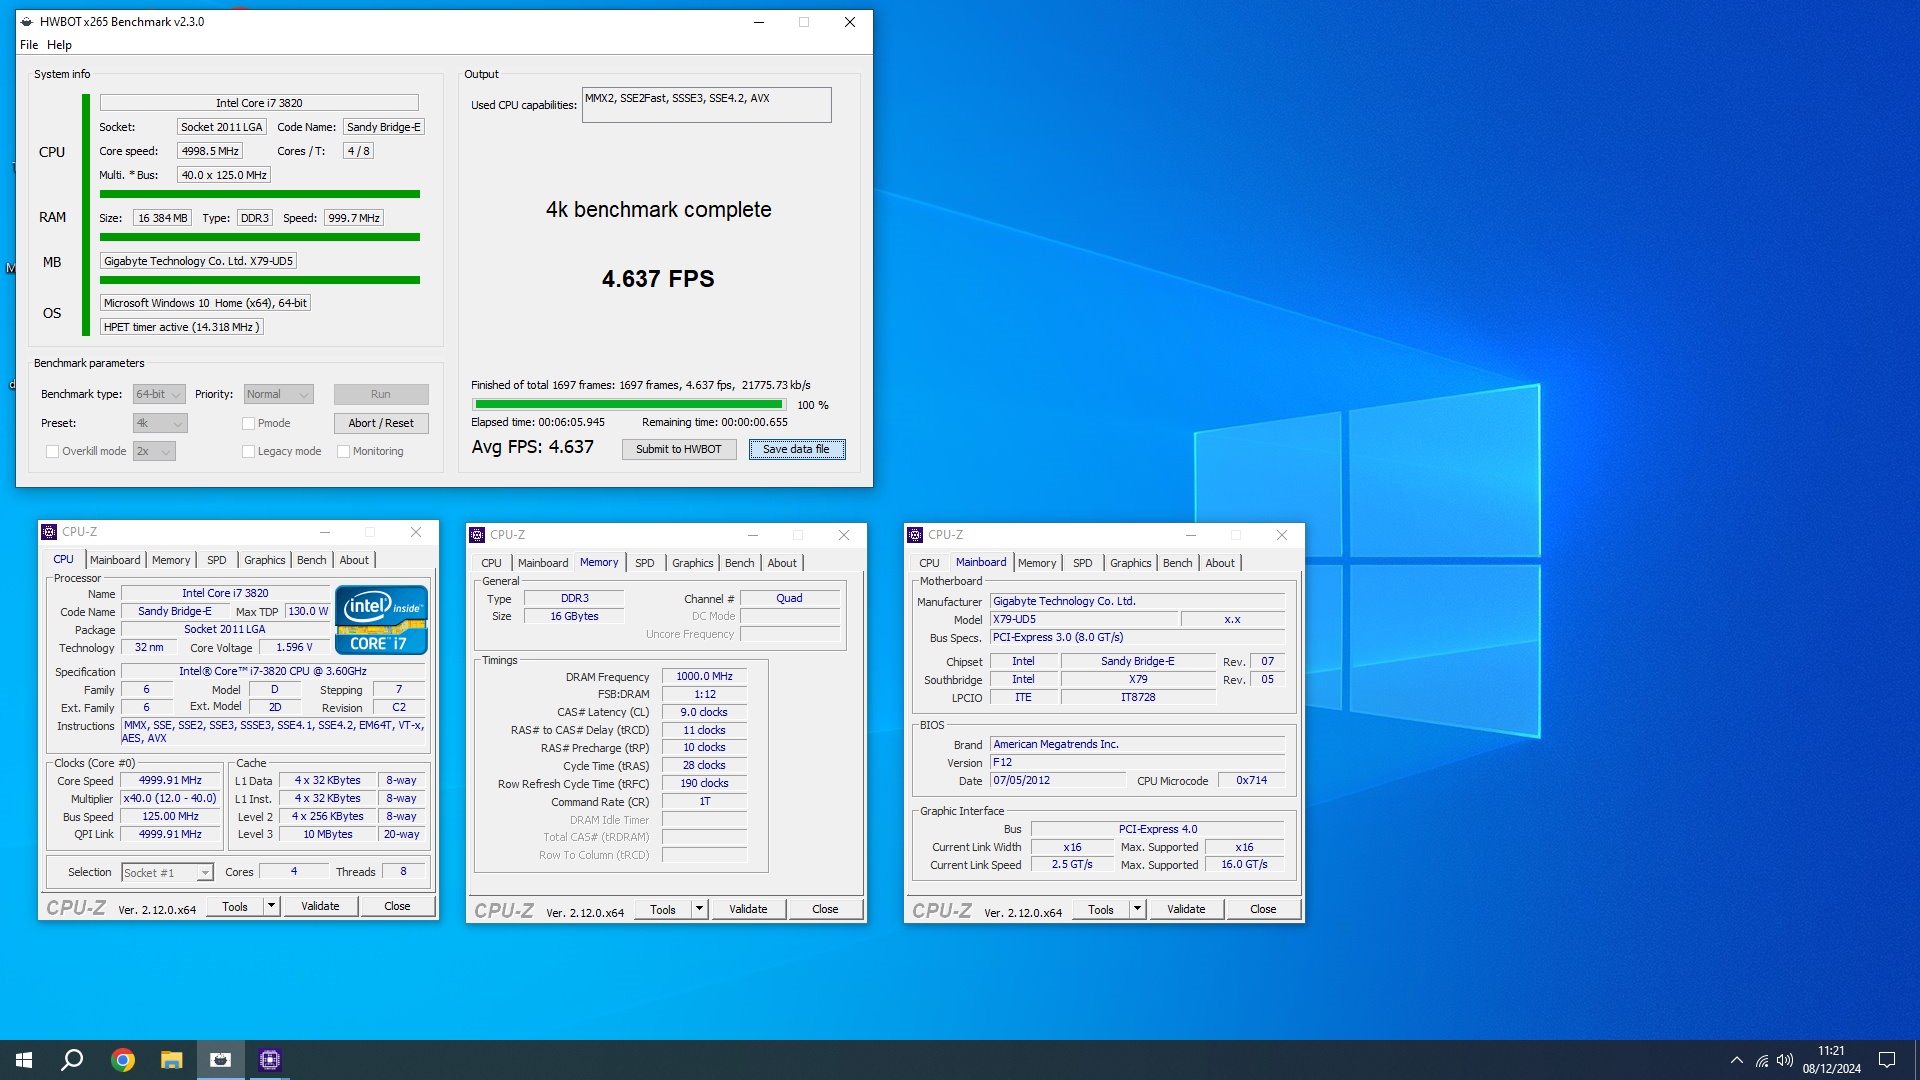Open network Wi-Fi tray icon

click(1762, 1060)
